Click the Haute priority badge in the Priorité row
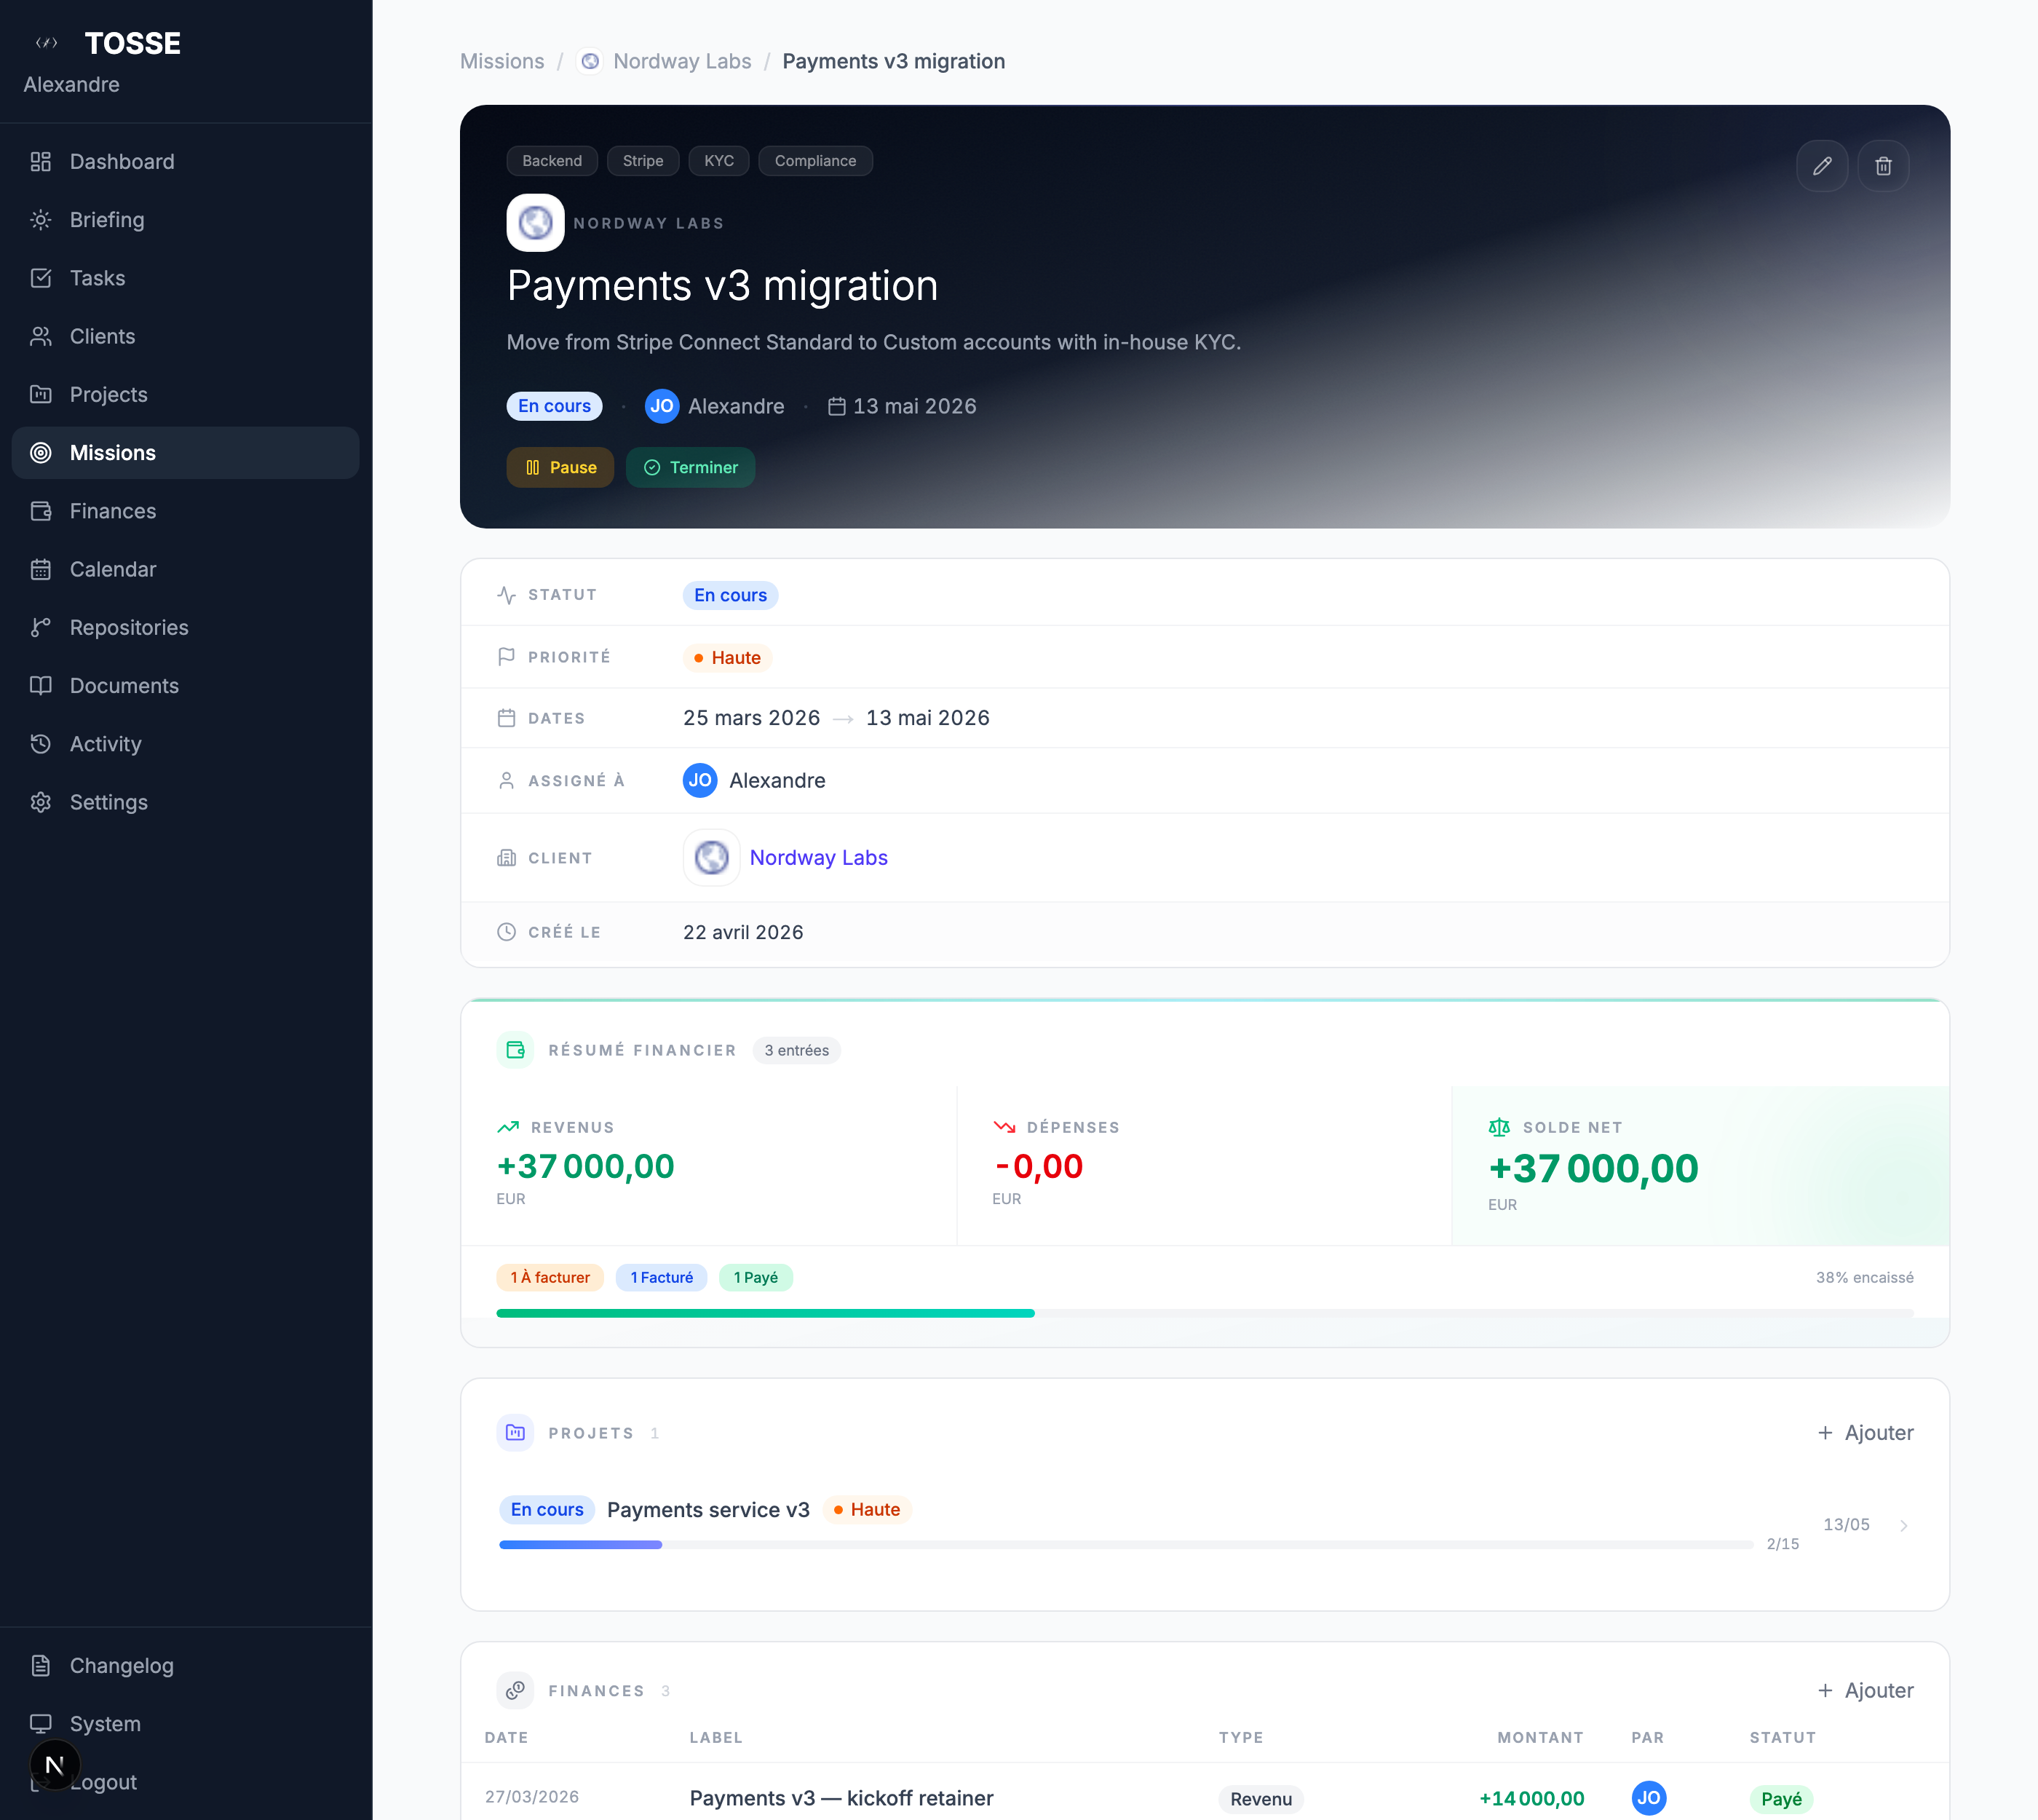Viewport: 2038px width, 1820px height. (x=727, y=658)
